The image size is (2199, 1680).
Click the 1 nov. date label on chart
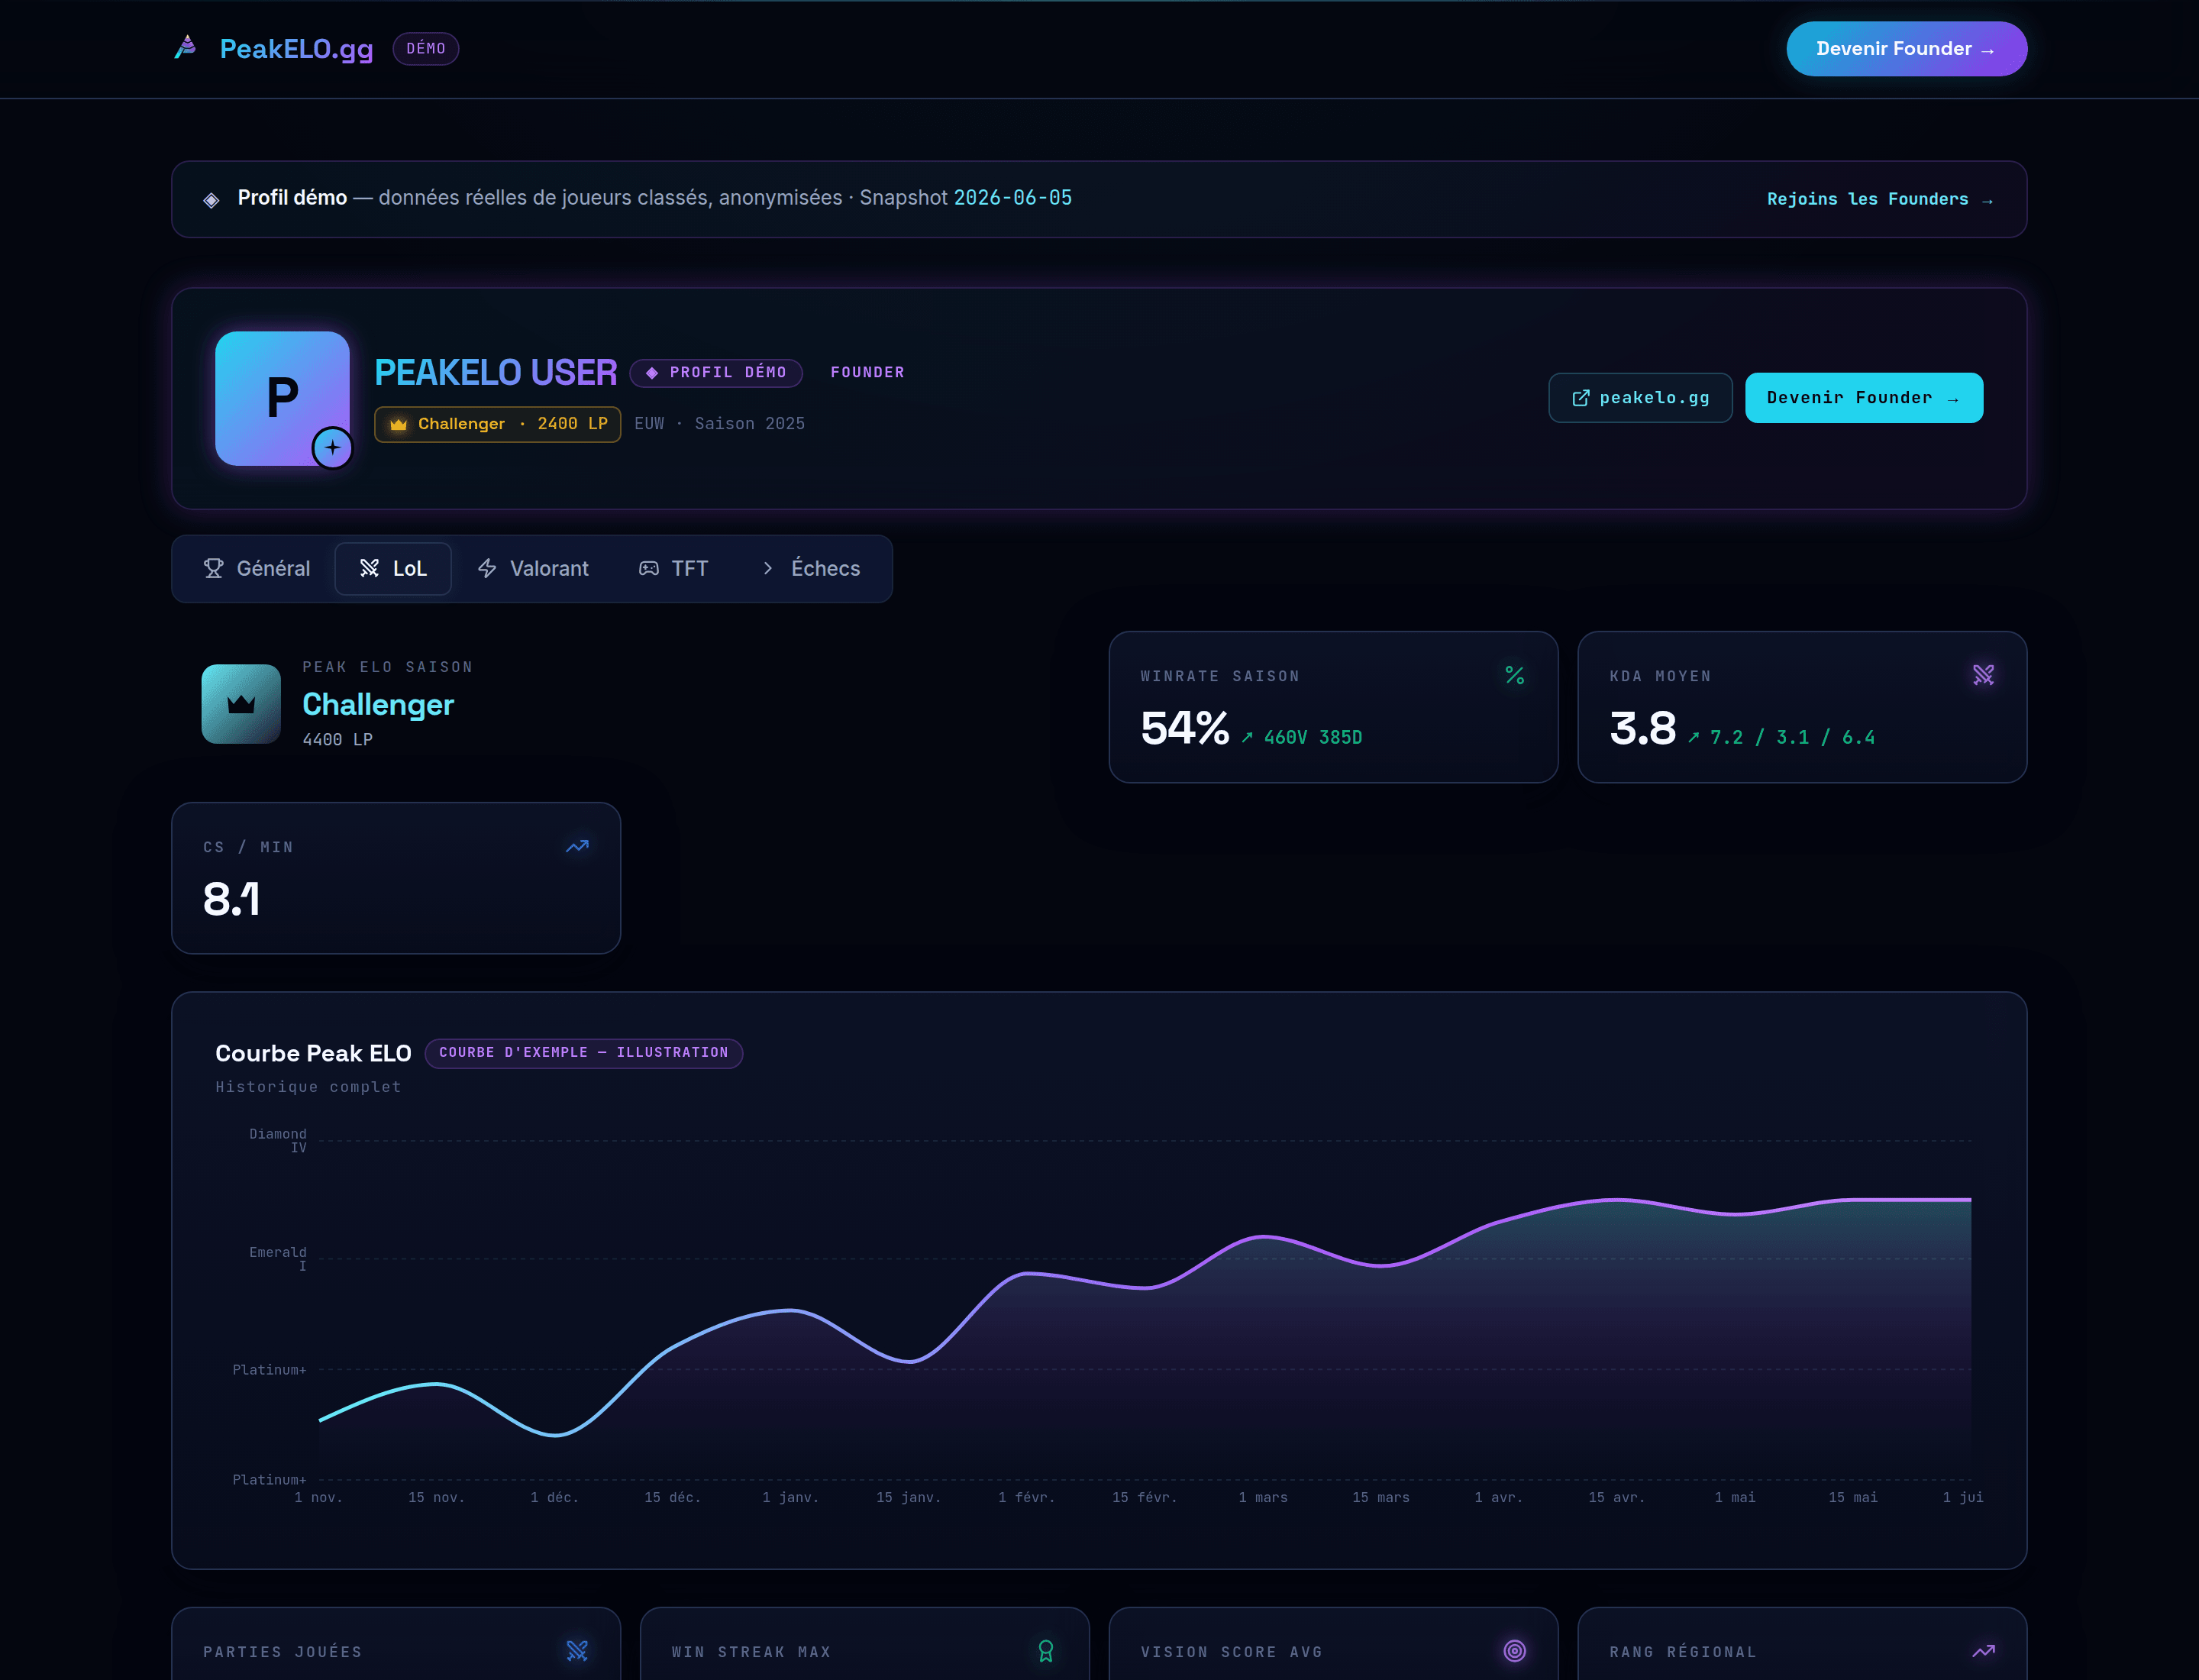(318, 1498)
